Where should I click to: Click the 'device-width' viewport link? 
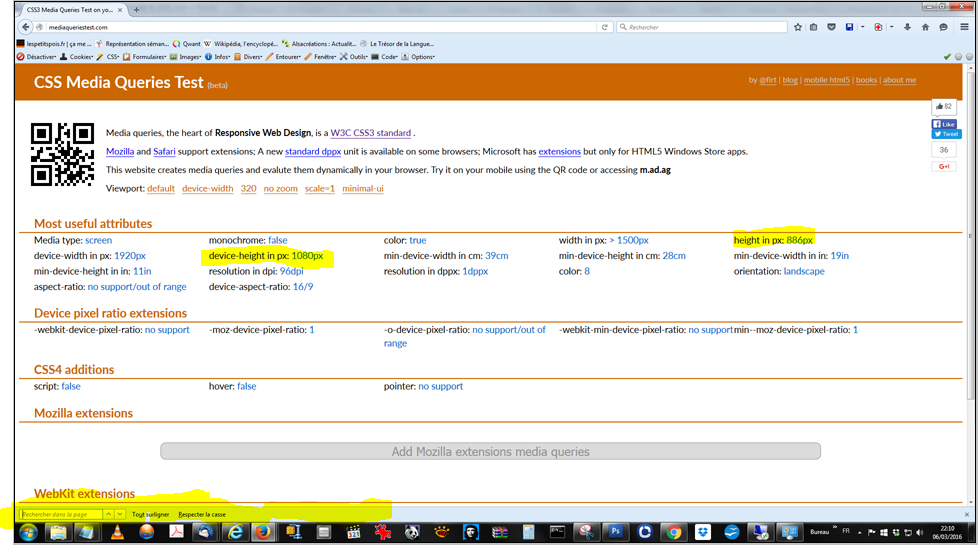click(207, 188)
